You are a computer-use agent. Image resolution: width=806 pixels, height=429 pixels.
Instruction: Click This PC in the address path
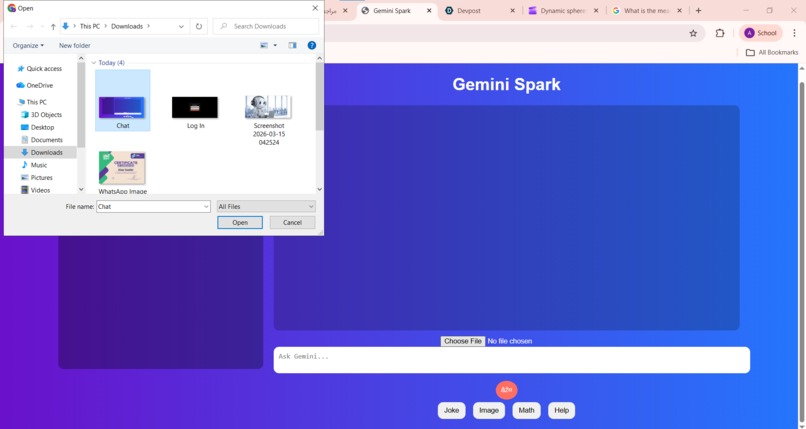pos(89,26)
